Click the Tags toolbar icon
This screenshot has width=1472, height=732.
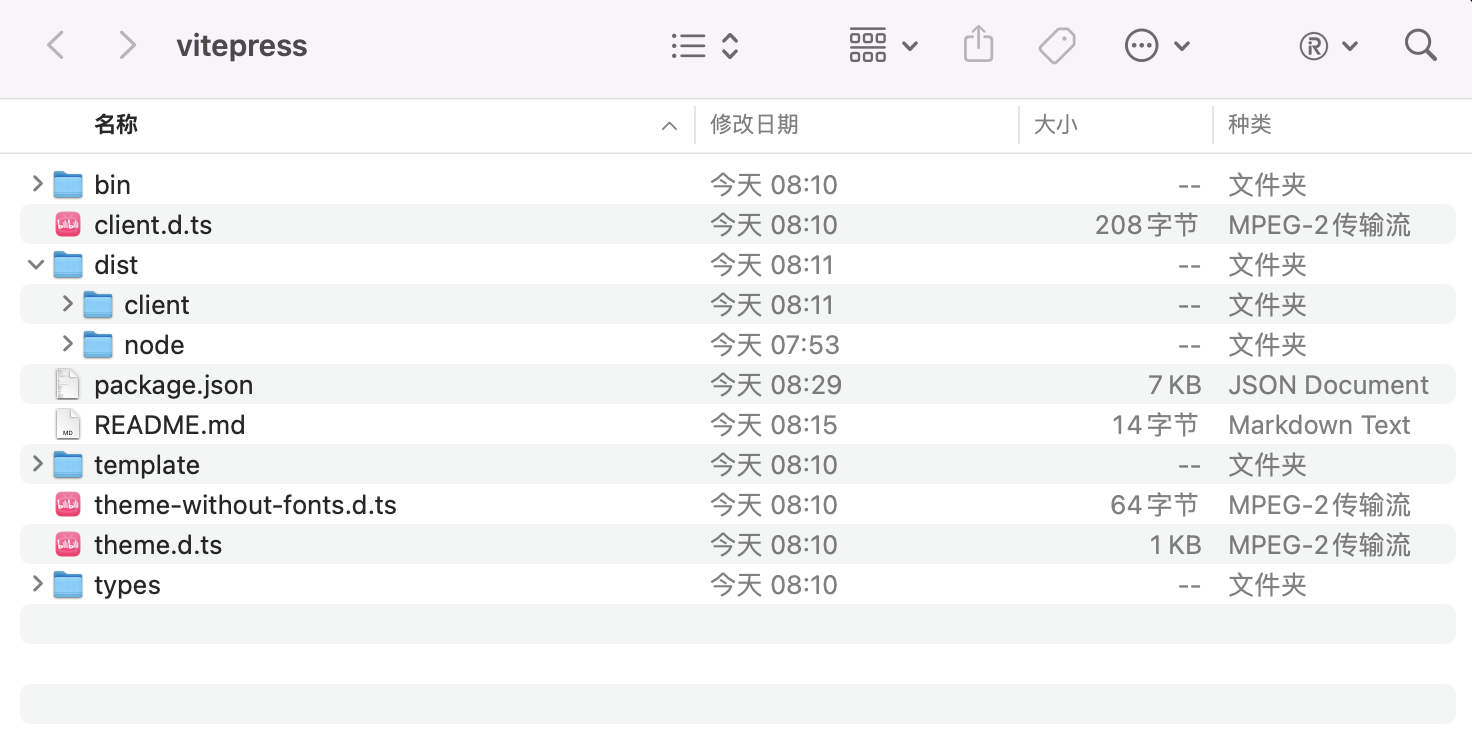point(1056,46)
